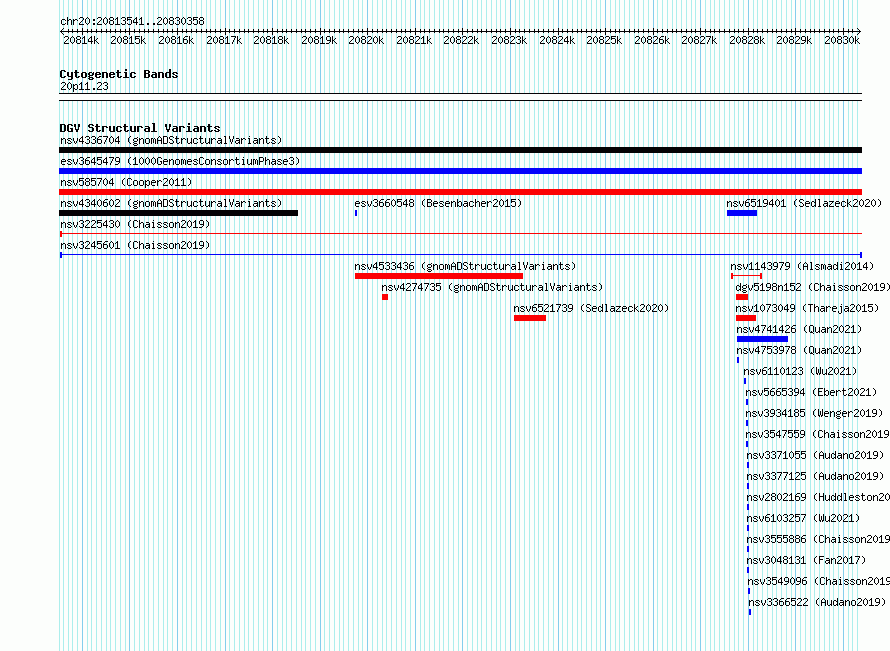Click the 20822k ruler tick label

click(461, 40)
